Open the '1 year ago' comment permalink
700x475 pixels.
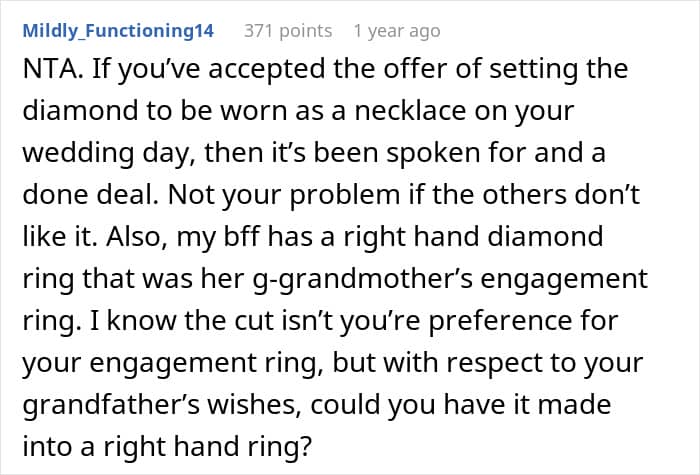coord(396,31)
